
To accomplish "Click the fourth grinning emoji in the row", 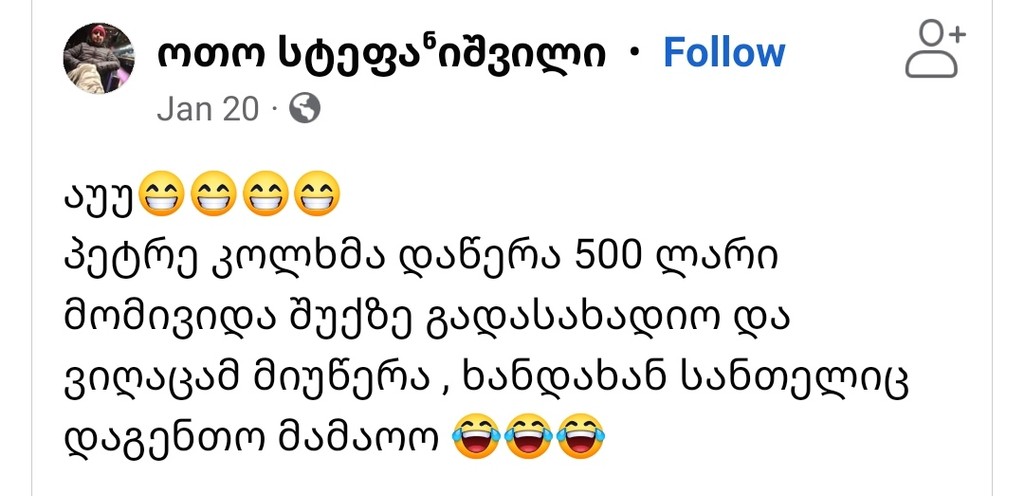I will coord(317,194).
